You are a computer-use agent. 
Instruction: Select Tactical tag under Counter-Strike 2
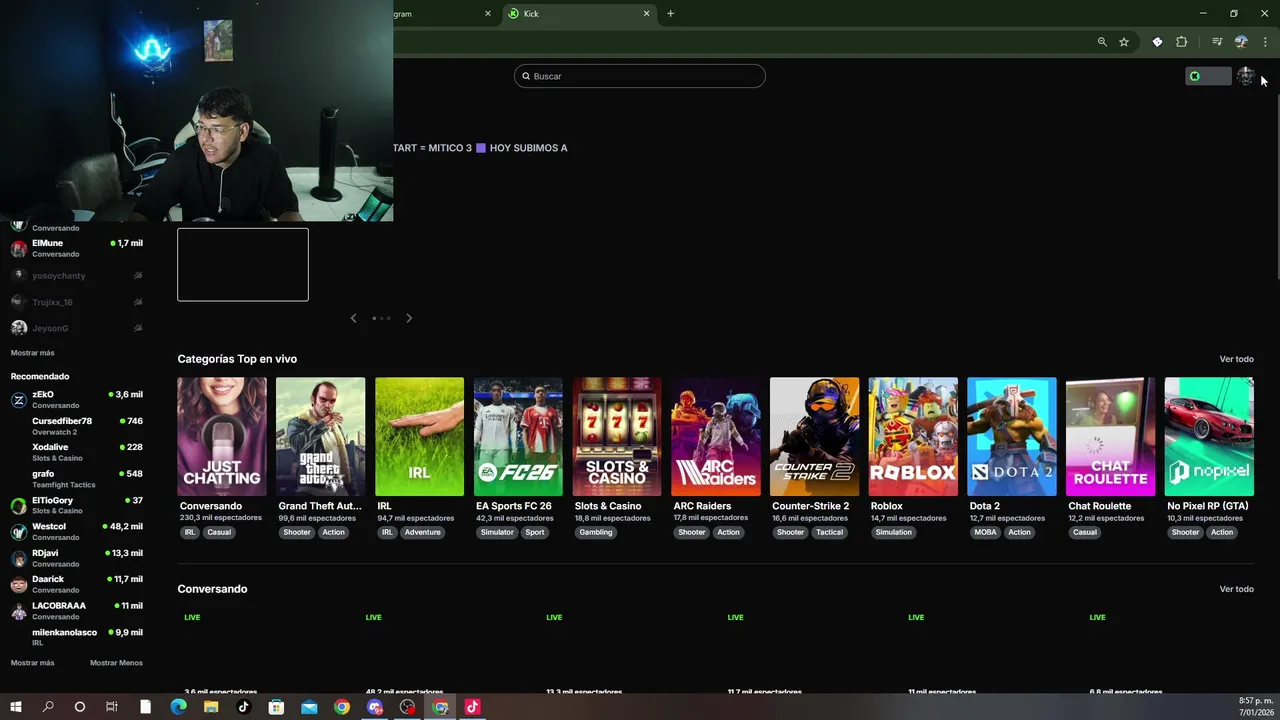[x=829, y=532]
